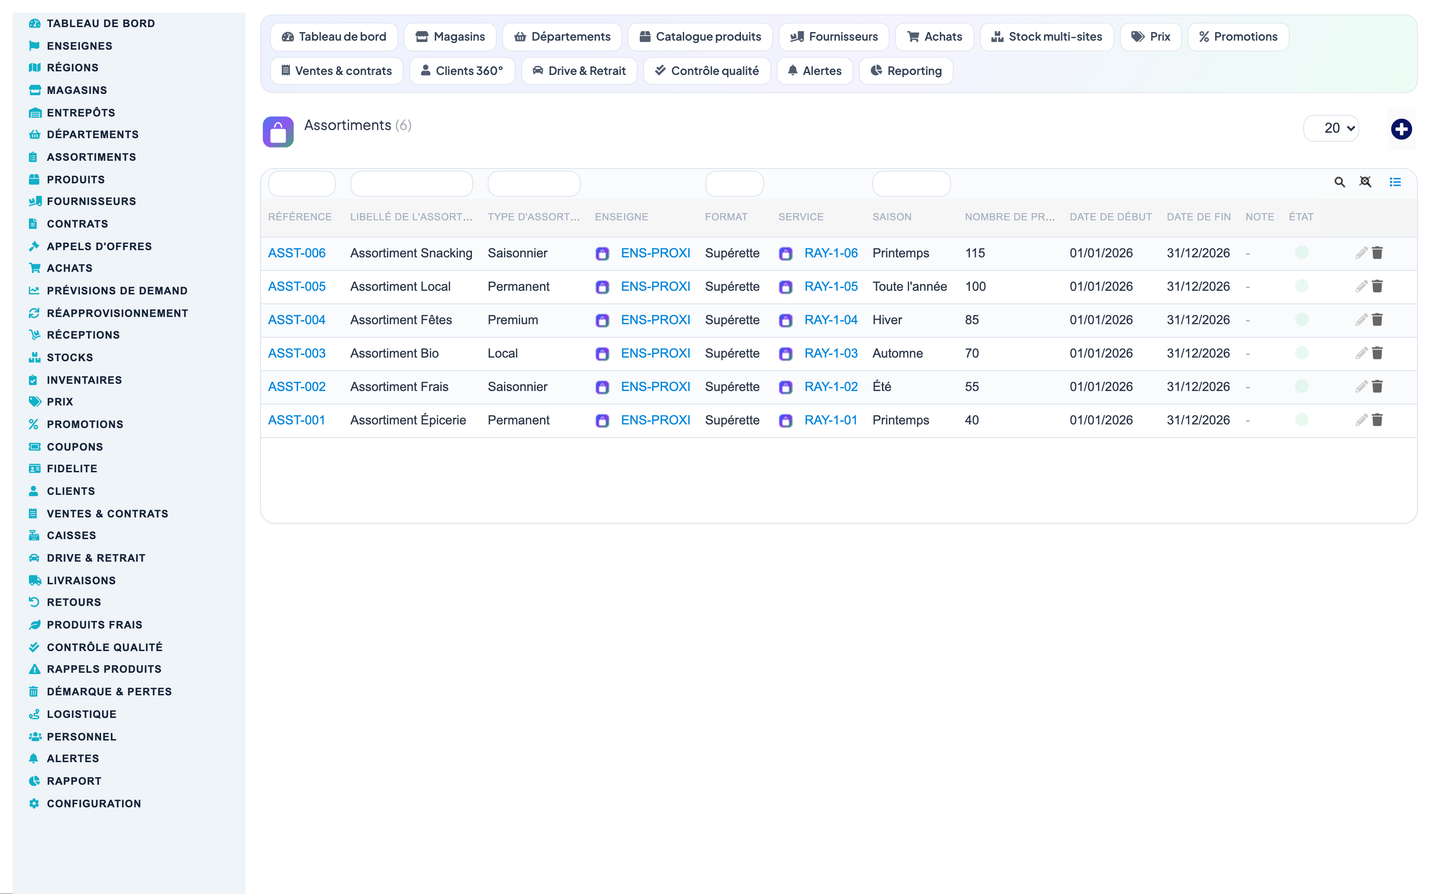Screen dimensions: 1445x894
Task: Edit ASST-006 with pencil icon
Action: click(1361, 253)
